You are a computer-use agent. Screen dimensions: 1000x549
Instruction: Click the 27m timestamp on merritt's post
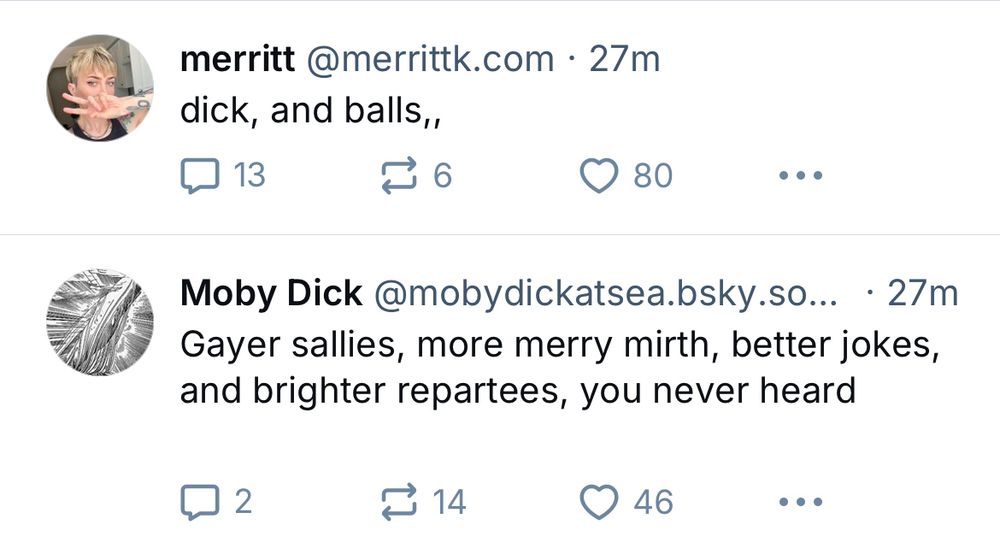coord(624,59)
